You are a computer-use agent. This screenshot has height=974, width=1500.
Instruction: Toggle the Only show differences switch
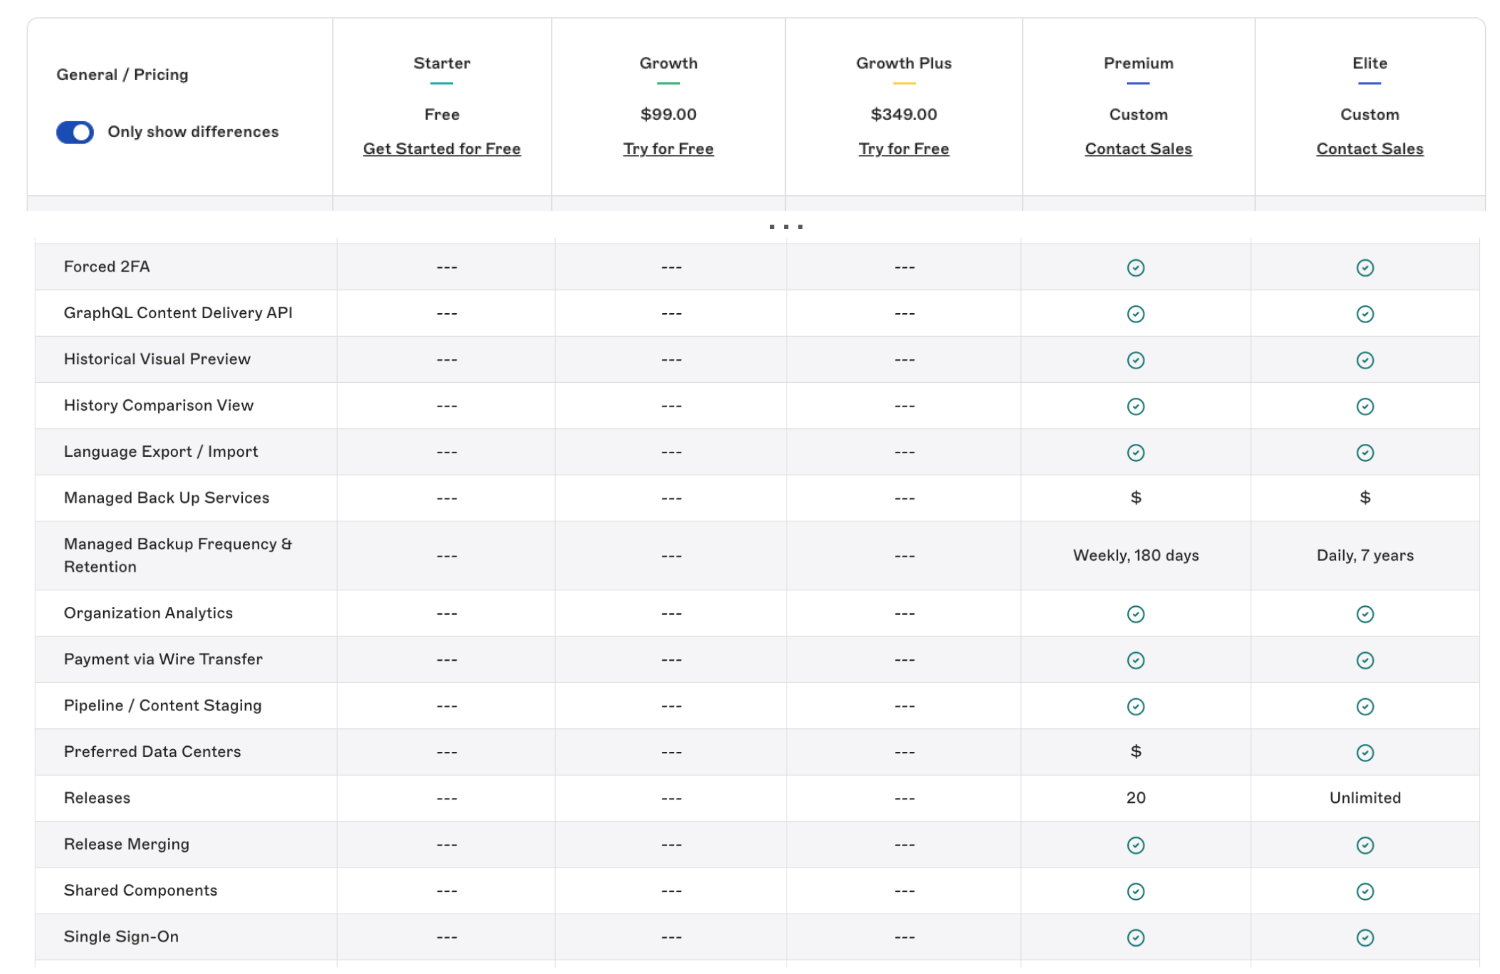click(75, 132)
